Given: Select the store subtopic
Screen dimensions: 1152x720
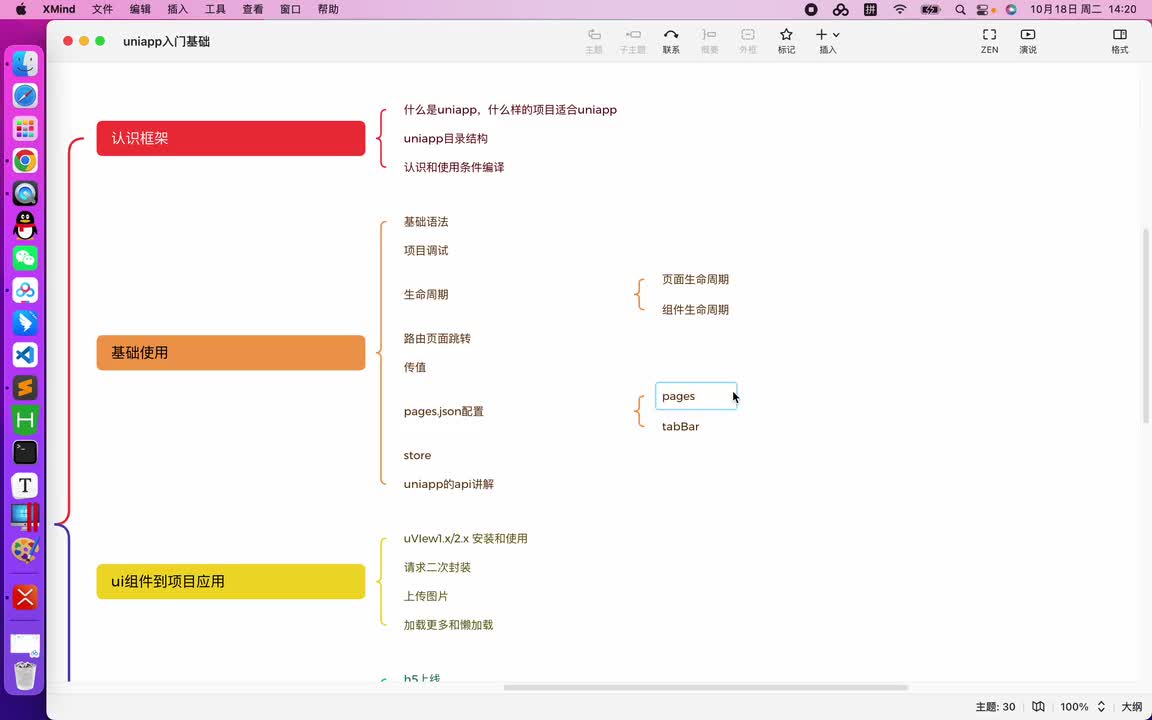Looking at the screenshot, I should pyautogui.click(x=417, y=456).
